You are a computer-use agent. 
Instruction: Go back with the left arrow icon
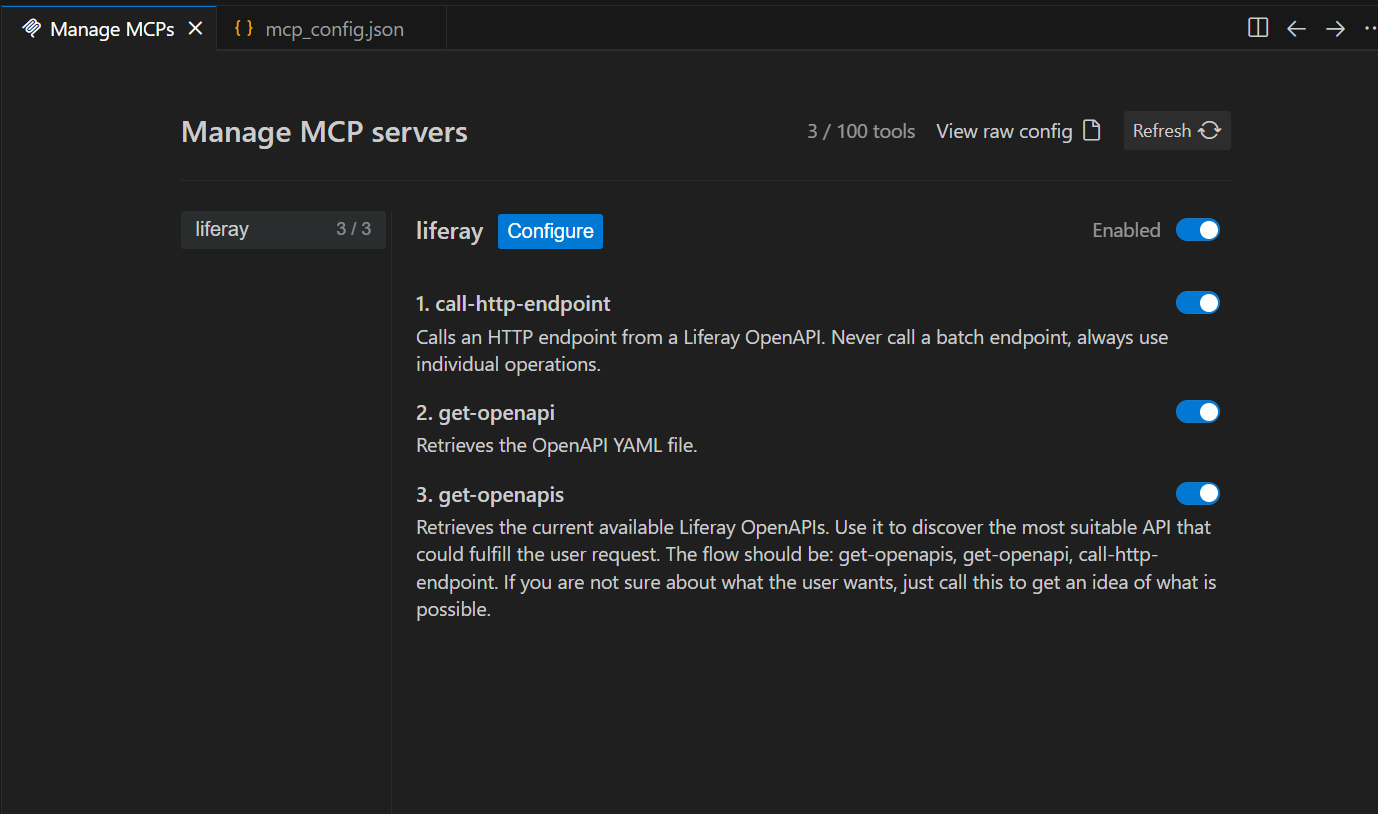tap(1296, 29)
